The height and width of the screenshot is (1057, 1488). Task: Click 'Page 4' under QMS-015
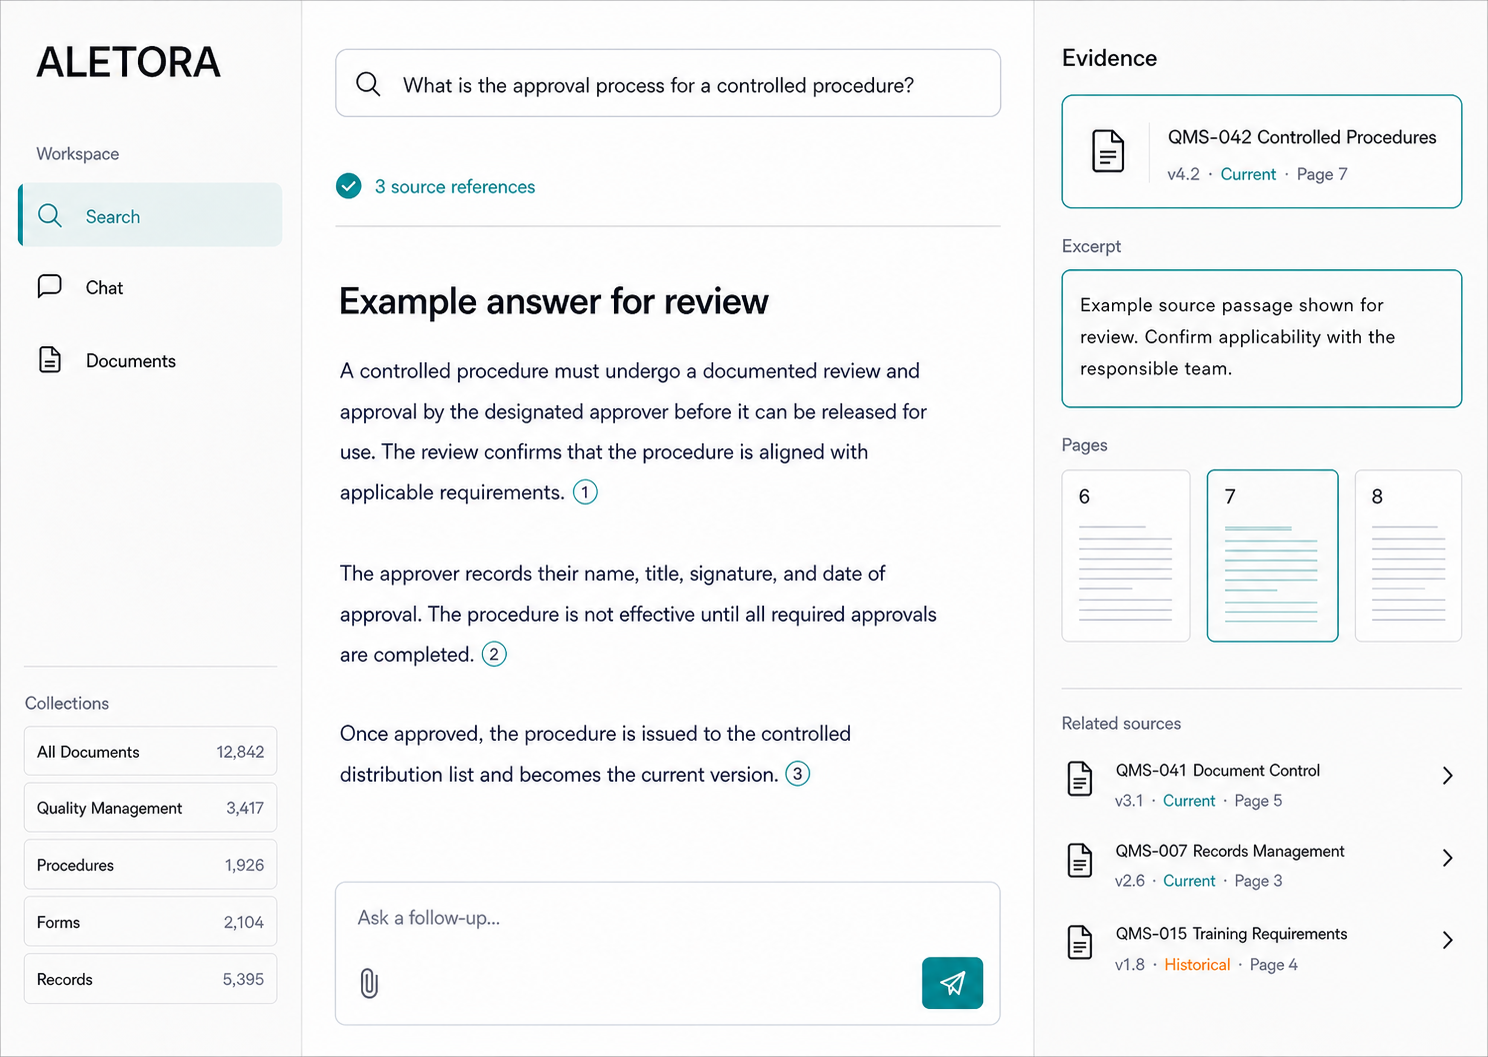pos(1274,964)
